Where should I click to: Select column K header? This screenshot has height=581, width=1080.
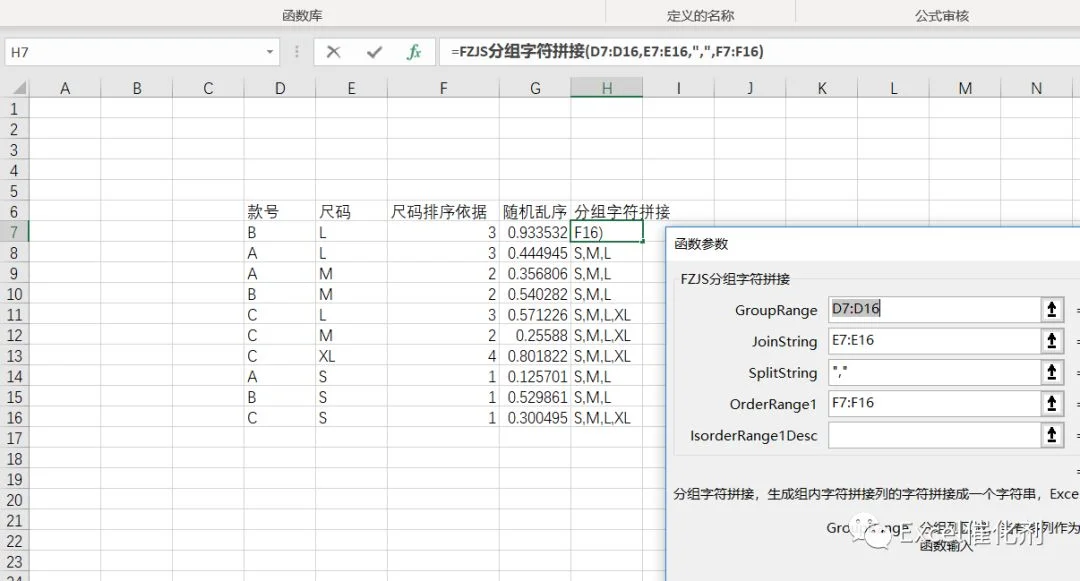point(822,88)
